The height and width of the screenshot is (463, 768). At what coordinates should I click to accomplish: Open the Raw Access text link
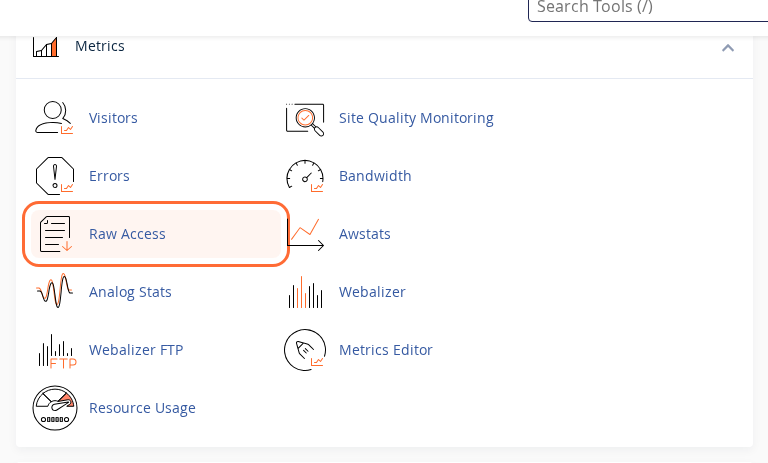[x=127, y=234]
